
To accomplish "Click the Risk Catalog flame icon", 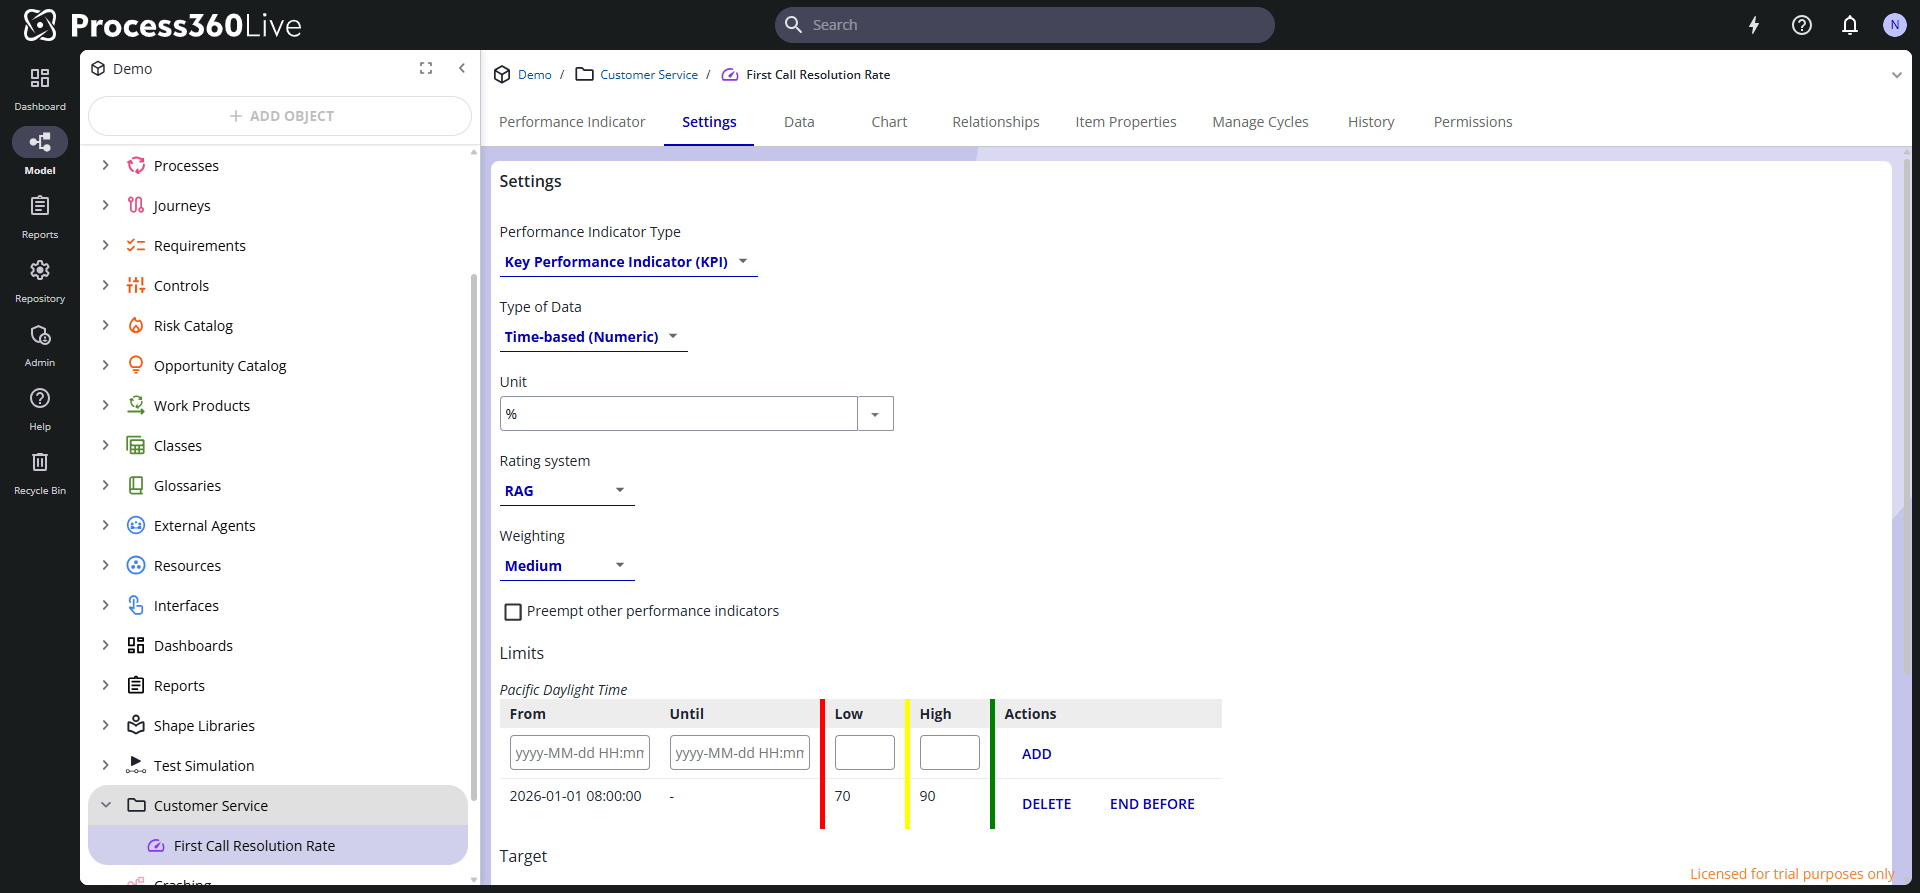I will tap(136, 325).
